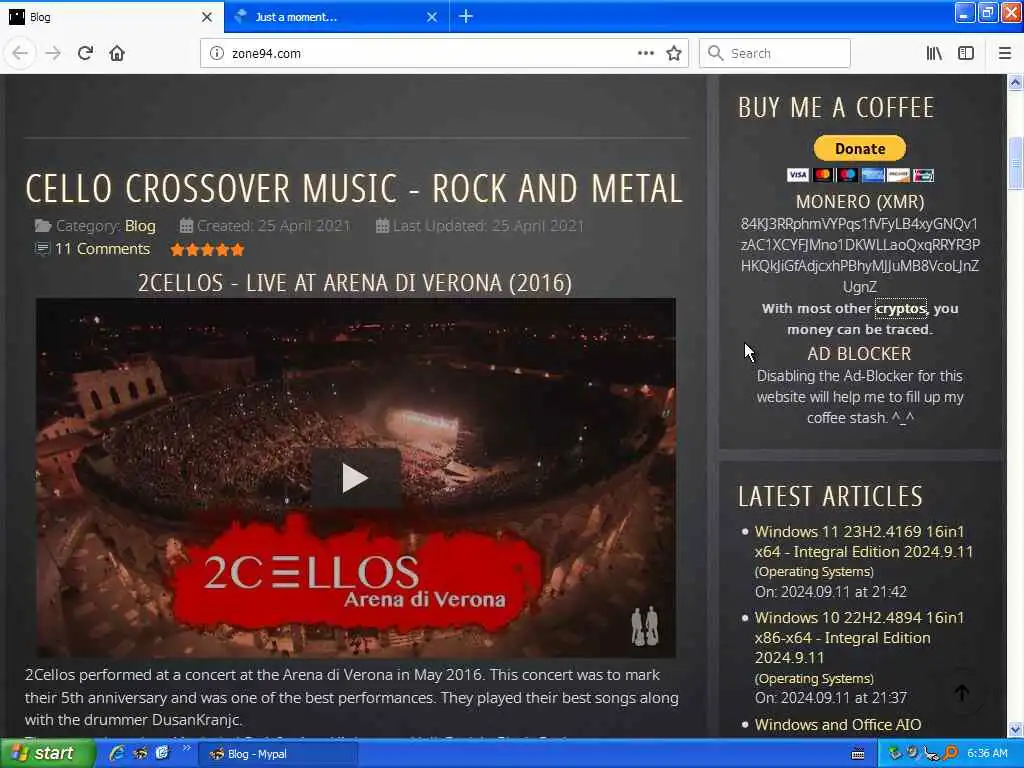Open the Windows 10 22H2.4894 16in1 article
Image resolution: width=1024 pixels, height=768 pixels.
click(x=859, y=637)
